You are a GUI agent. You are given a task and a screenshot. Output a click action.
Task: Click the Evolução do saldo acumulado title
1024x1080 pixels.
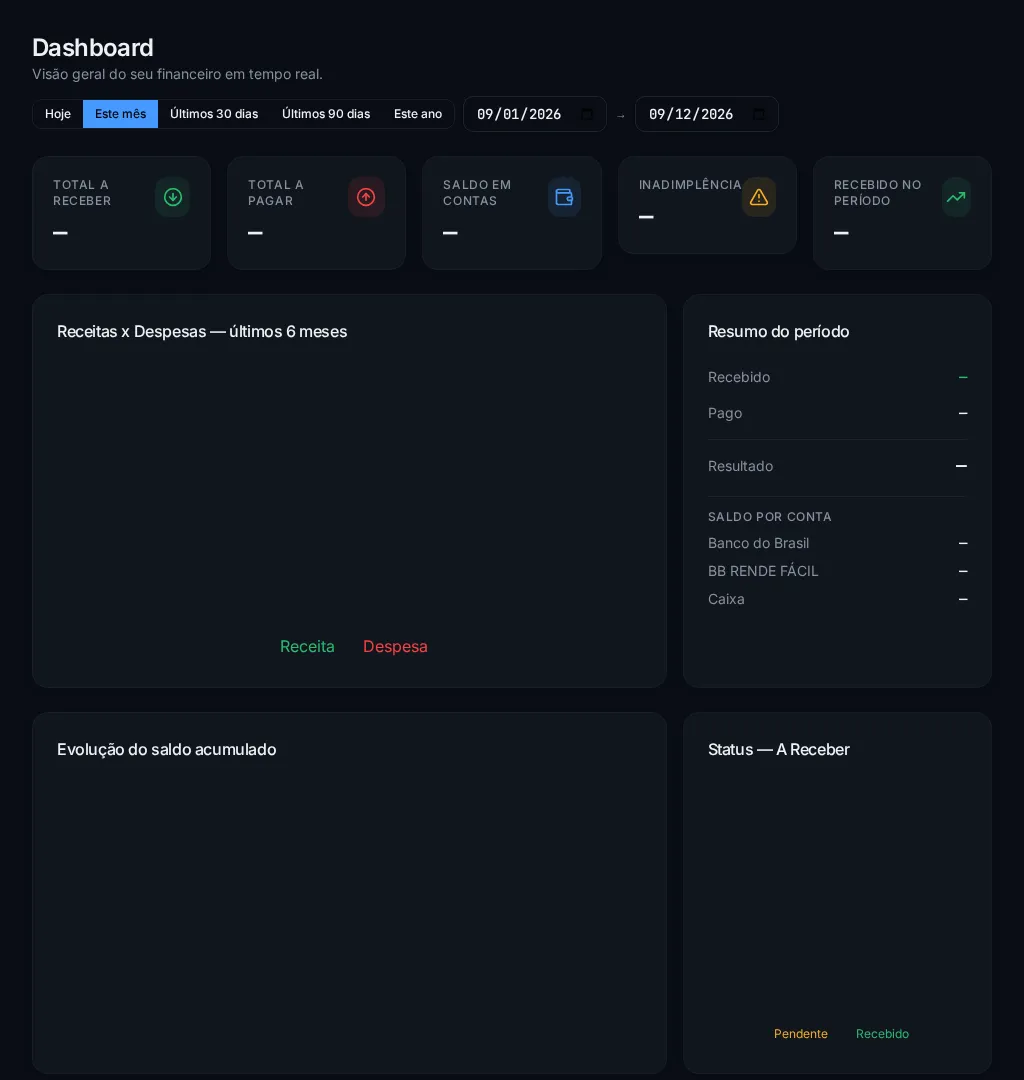click(167, 749)
